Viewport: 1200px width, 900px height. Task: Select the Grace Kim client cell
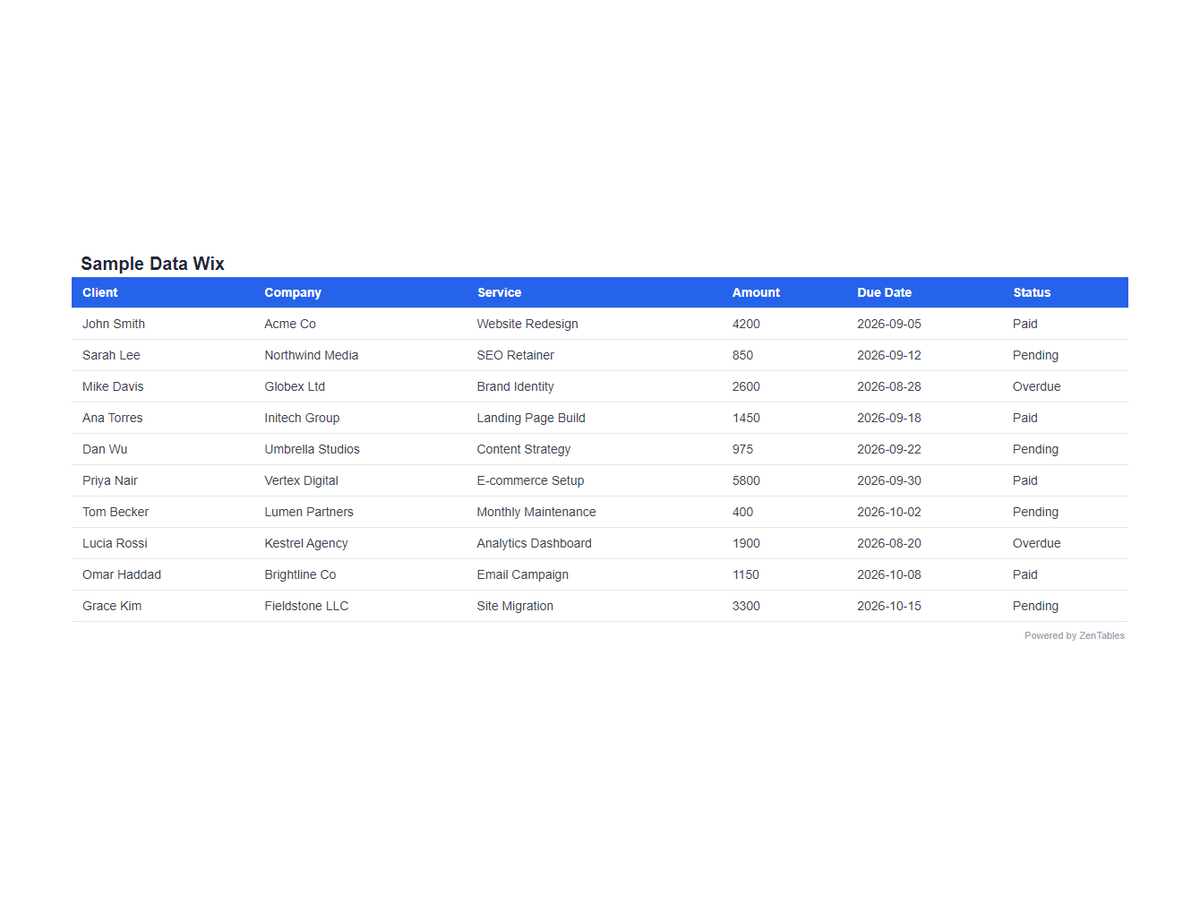click(112, 606)
